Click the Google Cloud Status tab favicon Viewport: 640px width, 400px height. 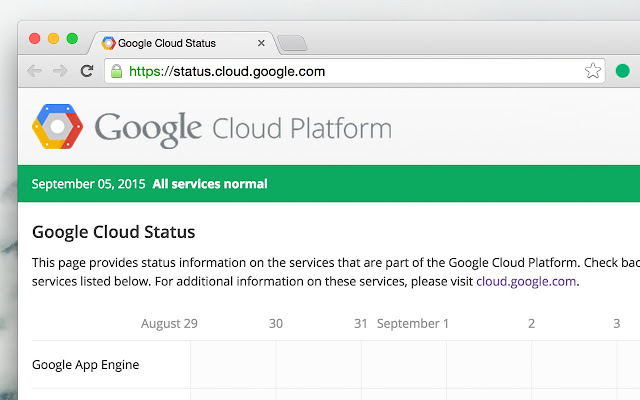pyautogui.click(x=108, y=44)
